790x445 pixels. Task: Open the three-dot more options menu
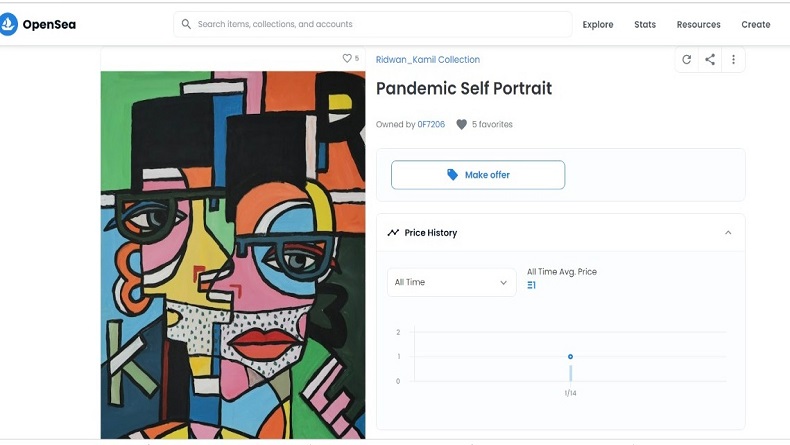tap(733, 60)
